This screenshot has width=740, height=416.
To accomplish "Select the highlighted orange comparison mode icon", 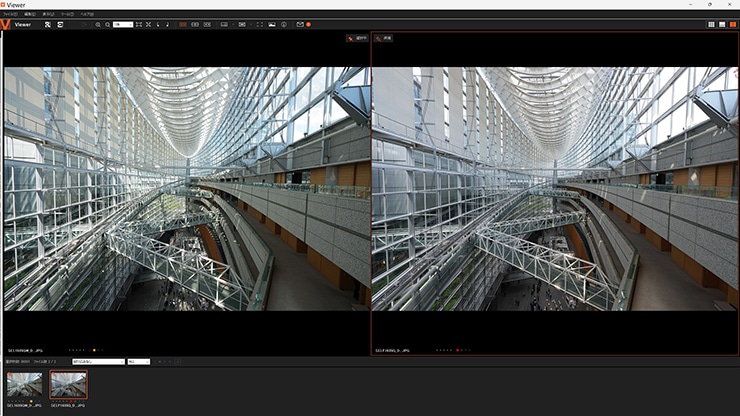I will (x=183, y=25).
